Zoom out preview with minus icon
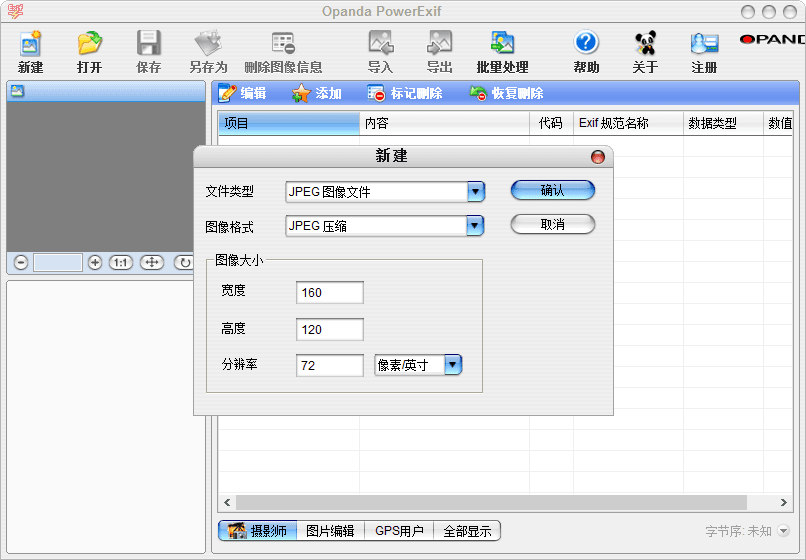Screen dimensions: 806x560 pos(21,263)
